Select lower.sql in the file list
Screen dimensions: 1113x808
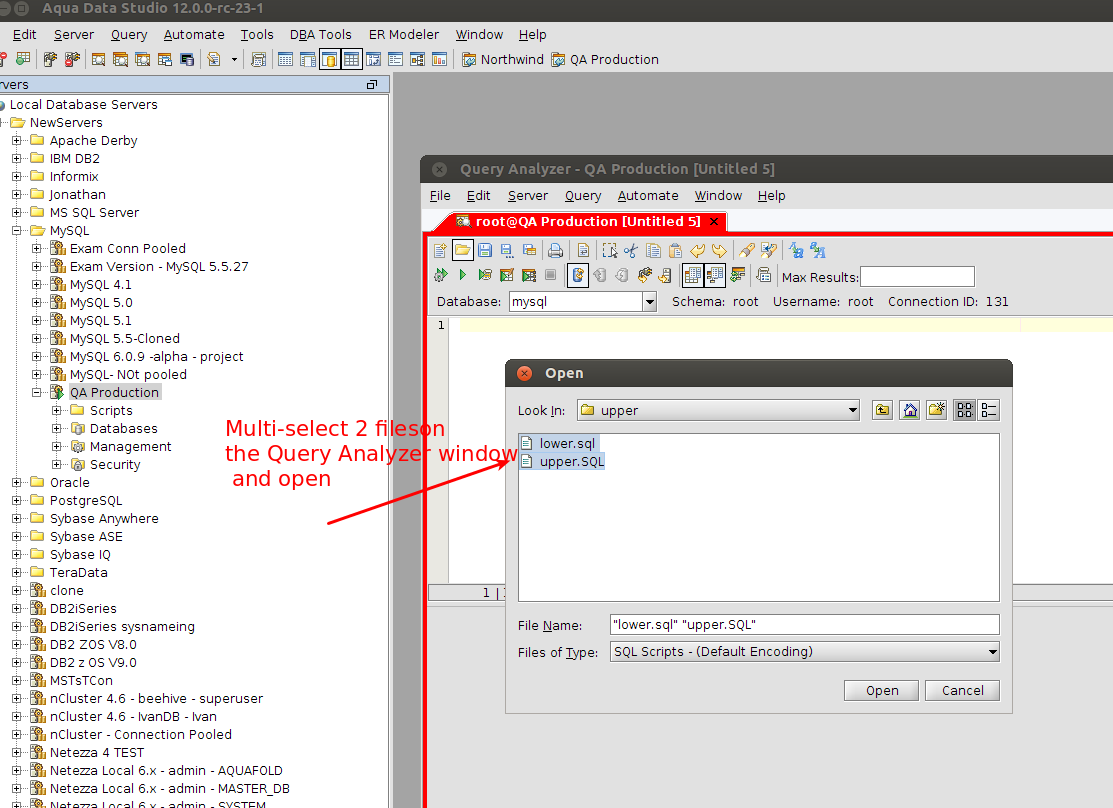559,444
